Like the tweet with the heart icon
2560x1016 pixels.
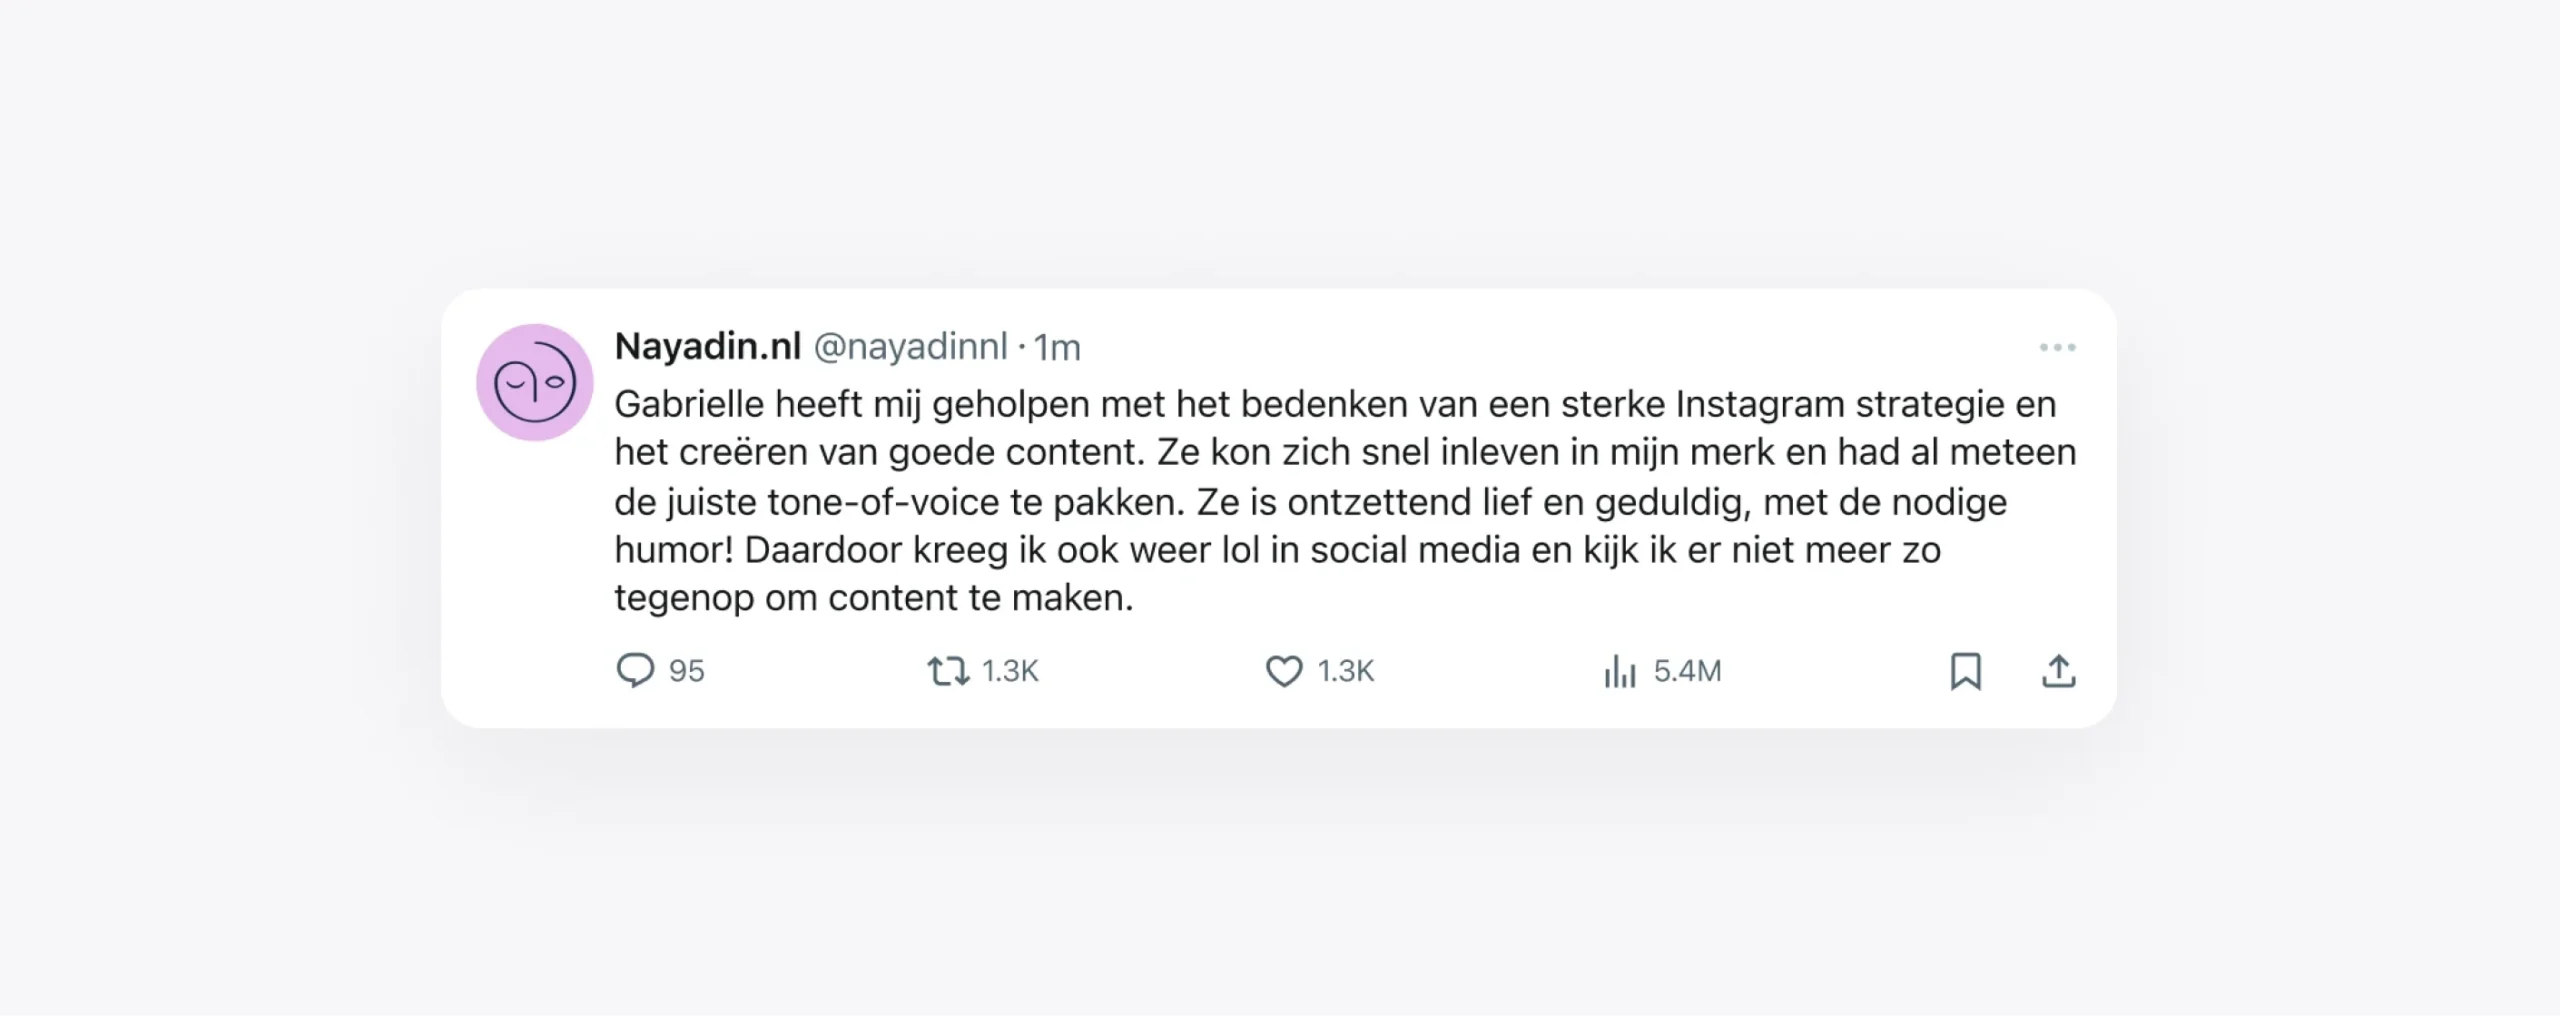tap(1284, 671)
